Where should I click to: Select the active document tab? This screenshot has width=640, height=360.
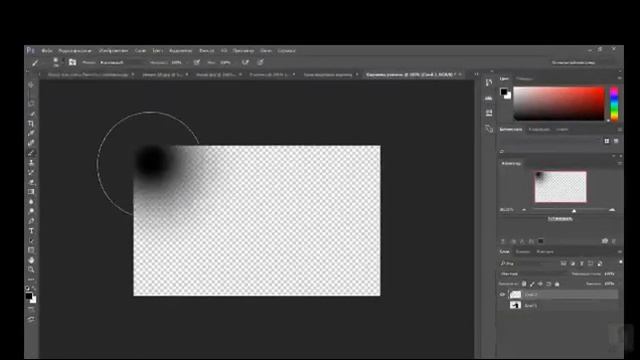[410, 75]
